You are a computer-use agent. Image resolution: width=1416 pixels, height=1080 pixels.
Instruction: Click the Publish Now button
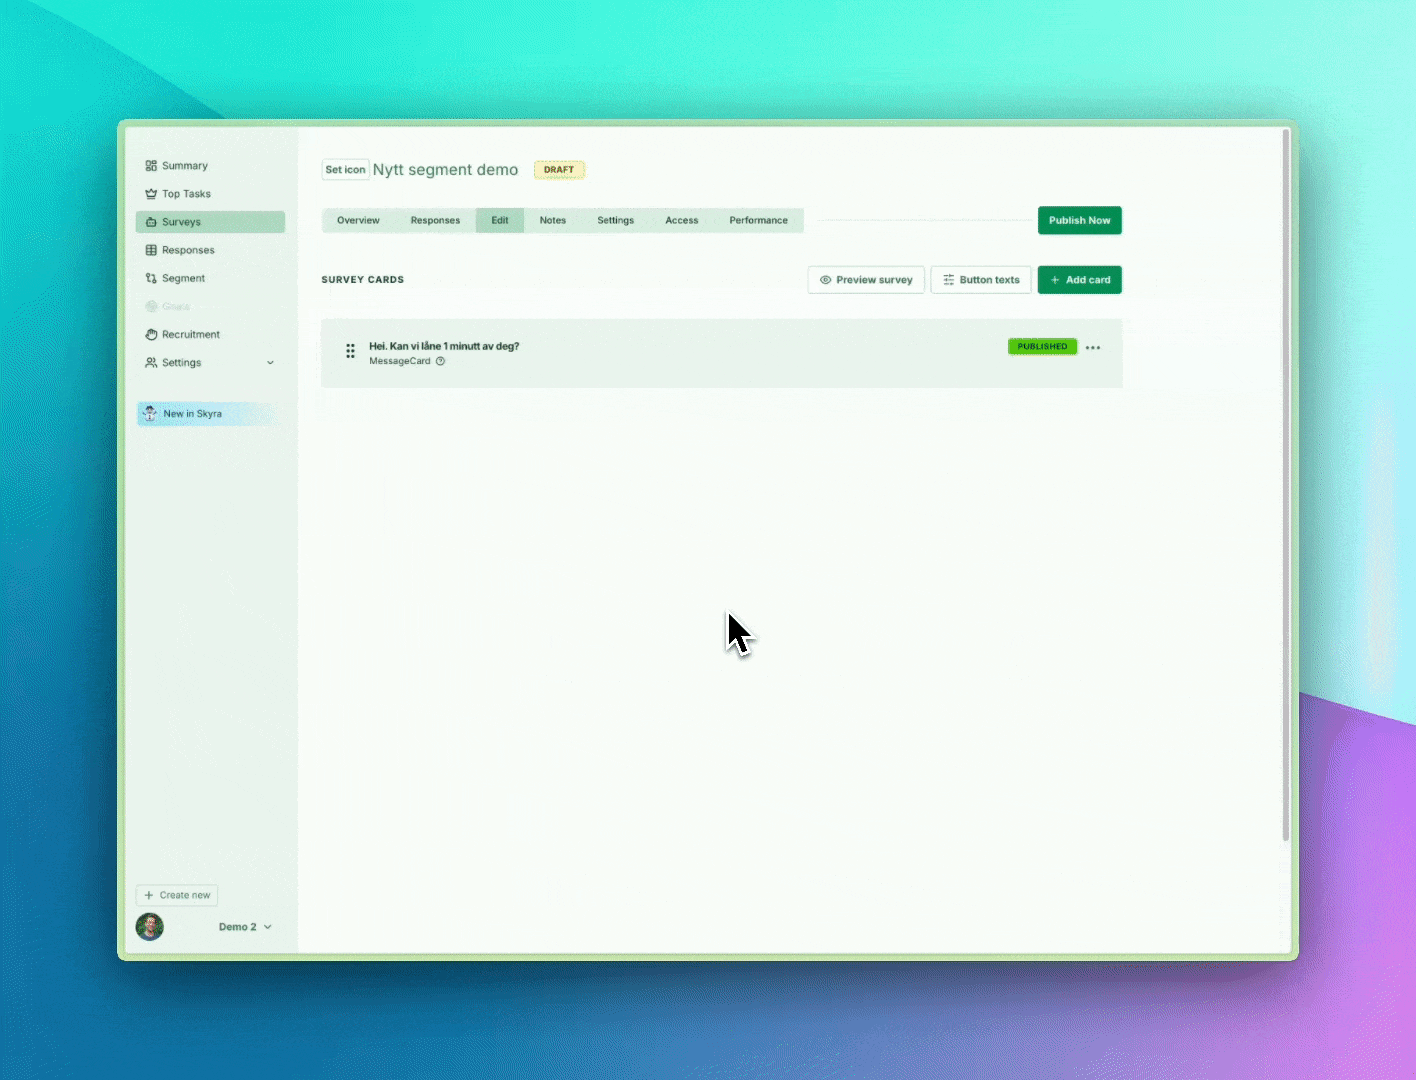pyautogui.click(x=1080, y=220)
